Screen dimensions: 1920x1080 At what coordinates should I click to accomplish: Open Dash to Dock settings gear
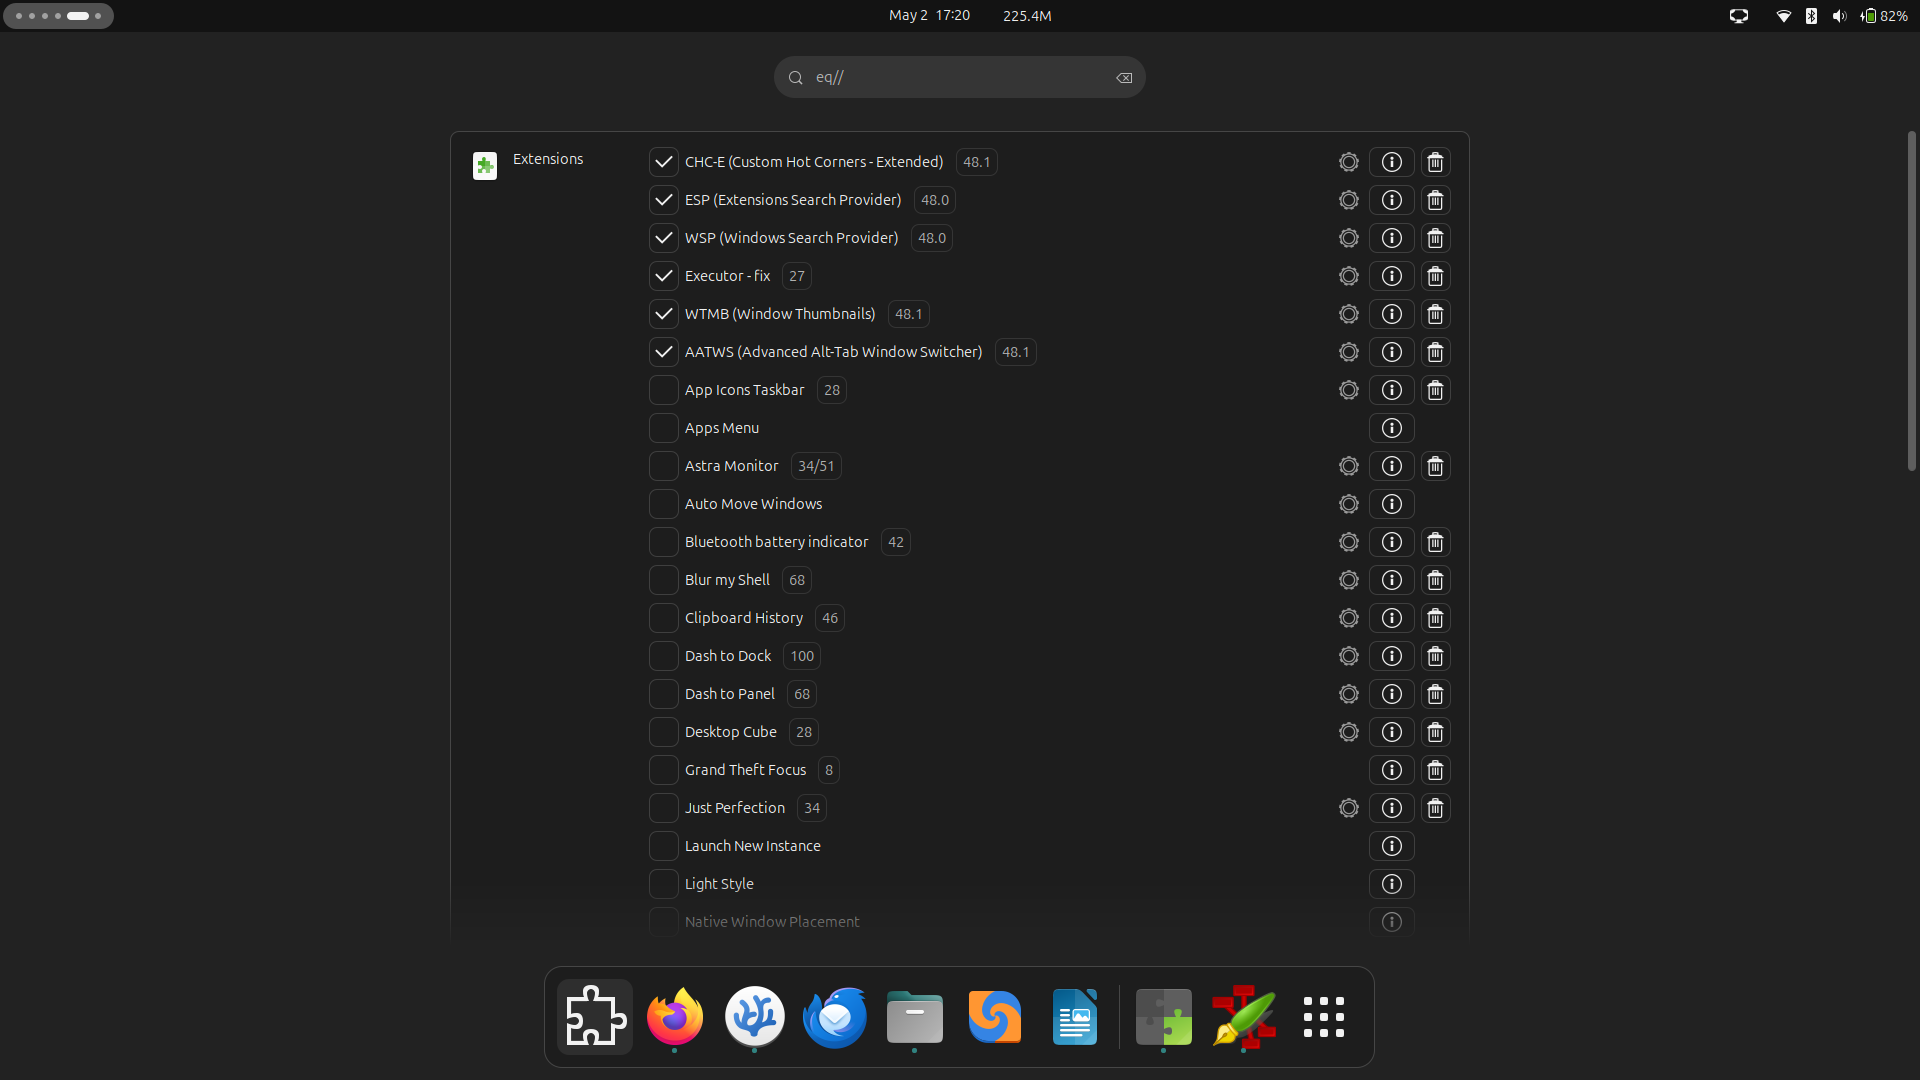click(1348, 656)
